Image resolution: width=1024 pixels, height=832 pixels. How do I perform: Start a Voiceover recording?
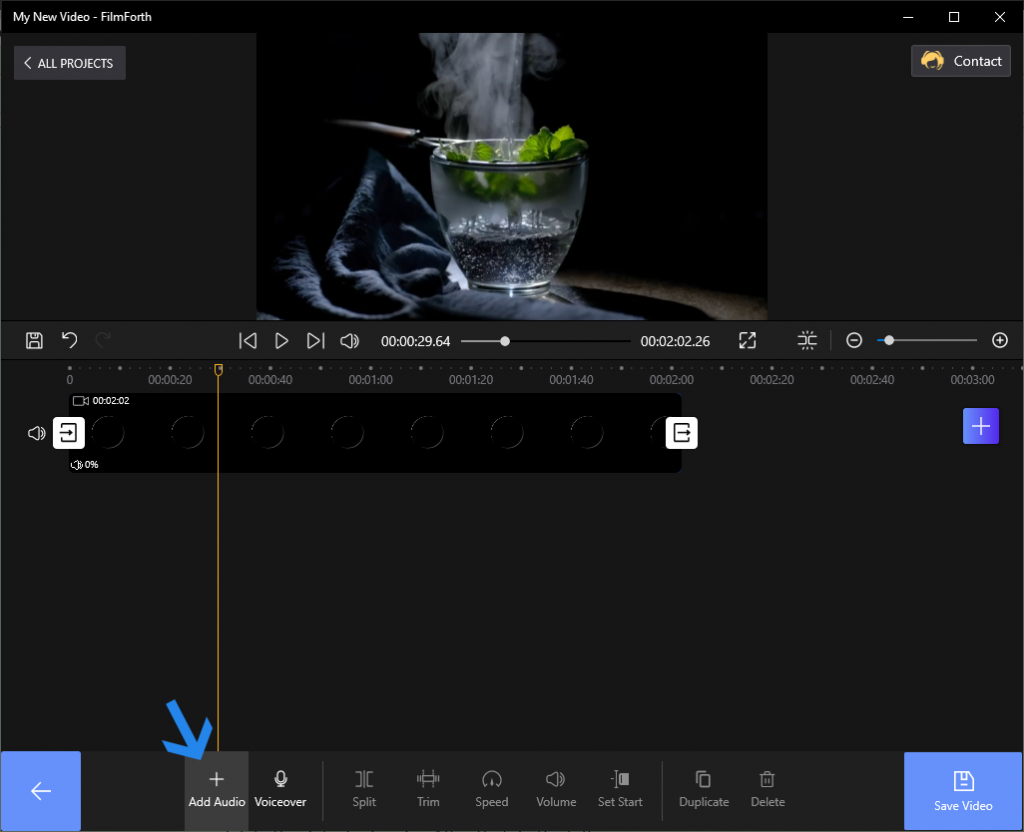click(x=280, y=790)
